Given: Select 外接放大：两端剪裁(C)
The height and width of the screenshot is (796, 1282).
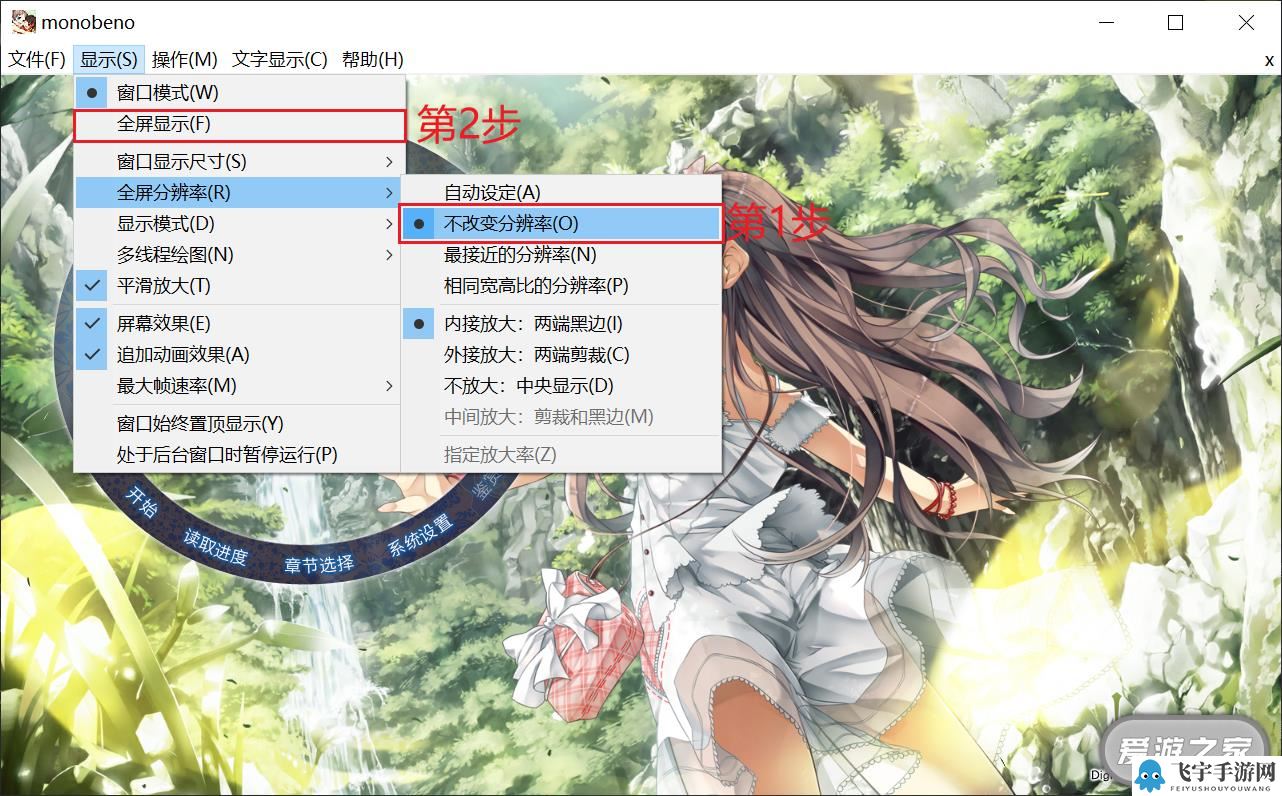Looking at the screenshot, I should click(x=561, y=354).
